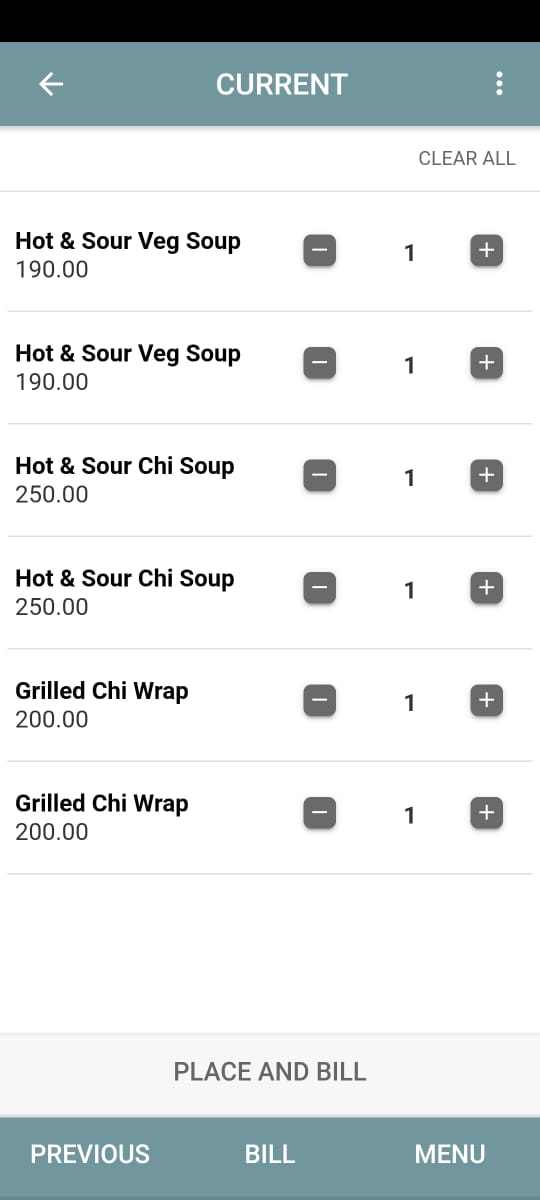Tap plus on last Grilled Chi Wrap
Screen dimensions: 540x1200
[486, 813]
